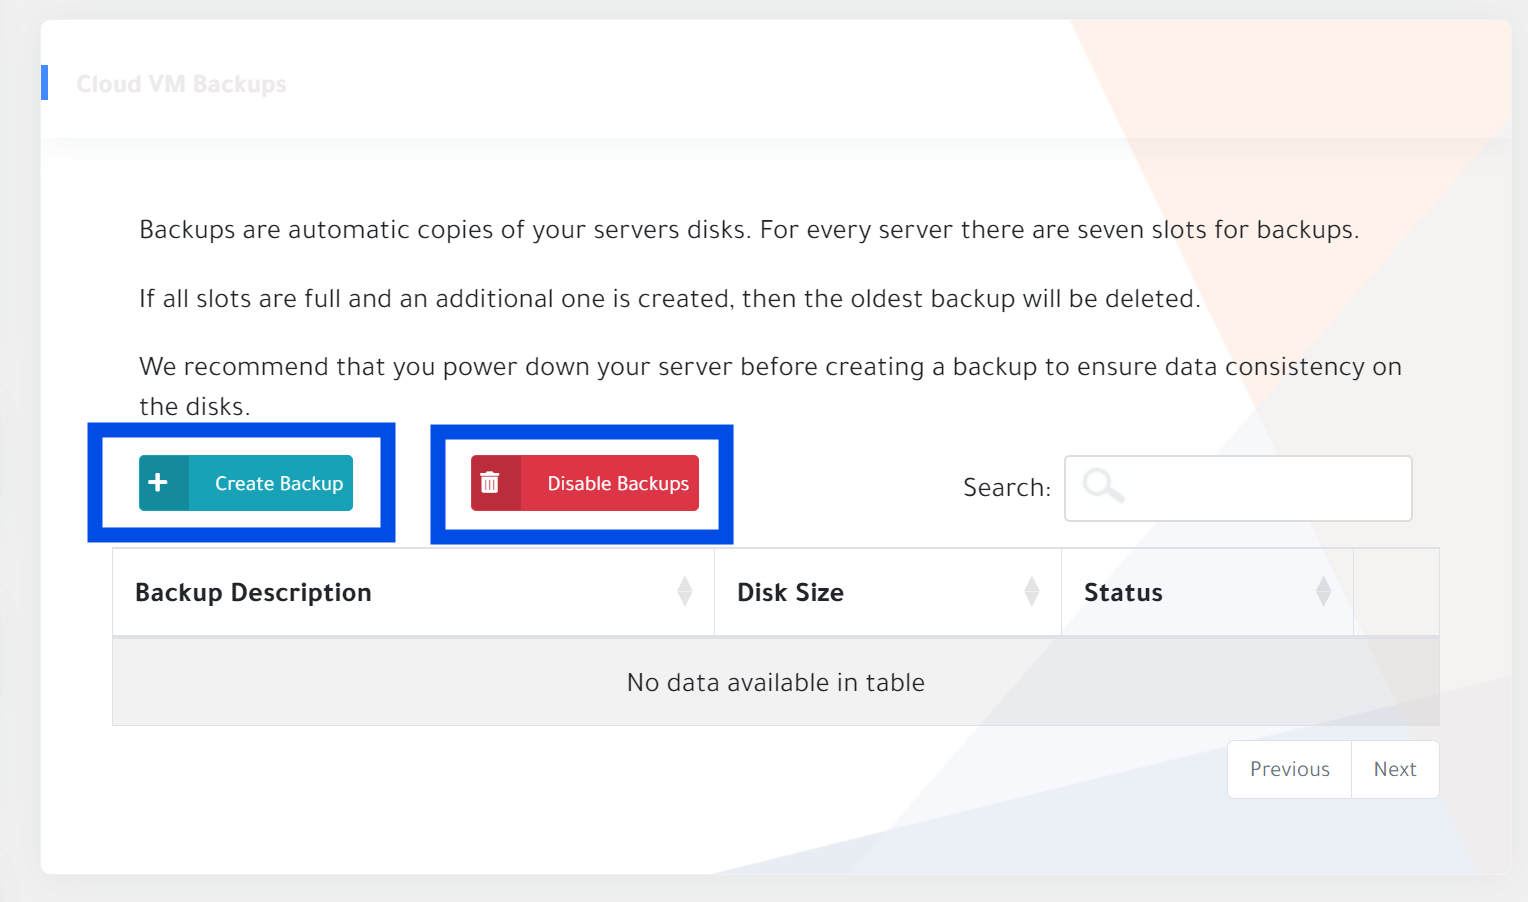Sort table by Status header text
The width and height of the screenshot is (1528, 902).
tap(1123, 593)
